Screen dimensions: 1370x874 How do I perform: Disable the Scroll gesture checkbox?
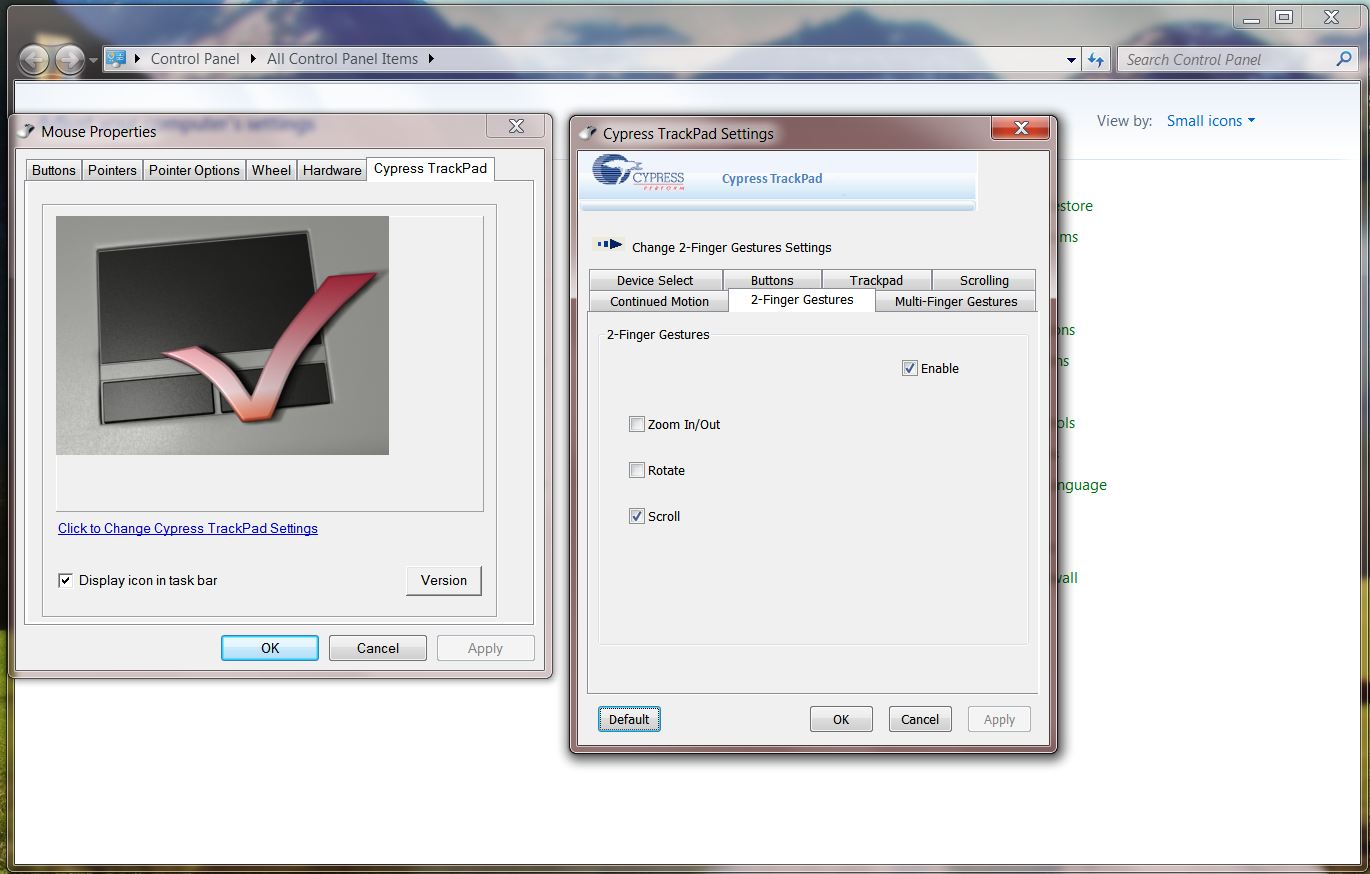[x=636, y=516]
